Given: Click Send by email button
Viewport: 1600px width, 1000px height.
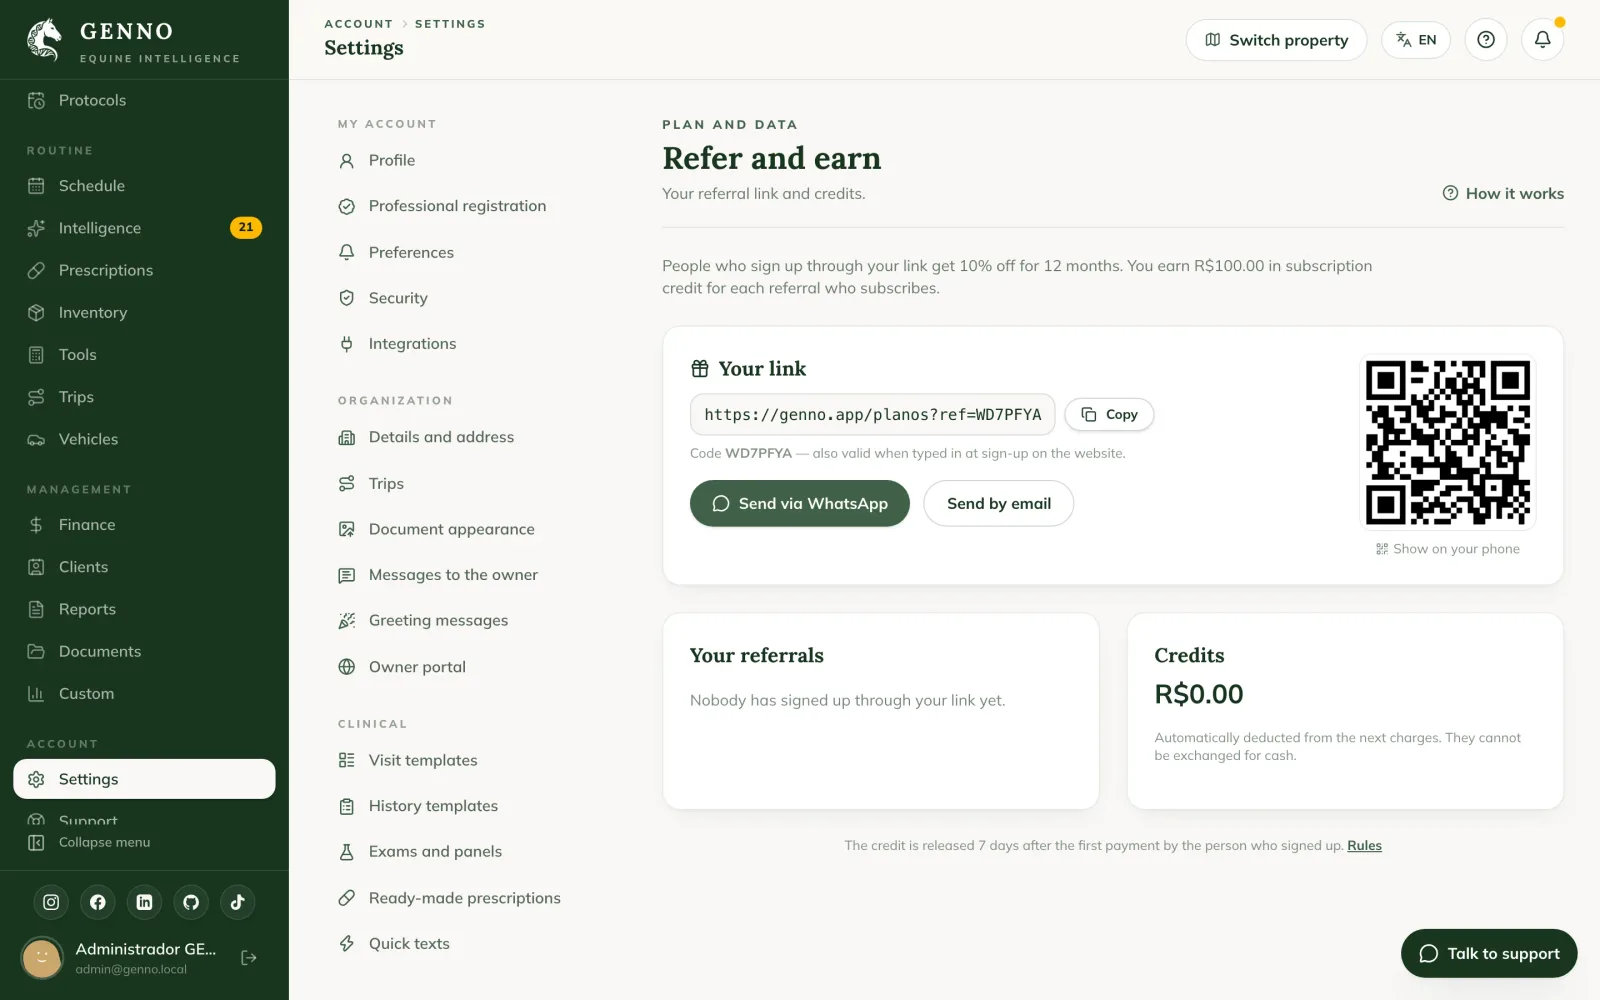Looking at the screenshot, I should click(998, 503).
